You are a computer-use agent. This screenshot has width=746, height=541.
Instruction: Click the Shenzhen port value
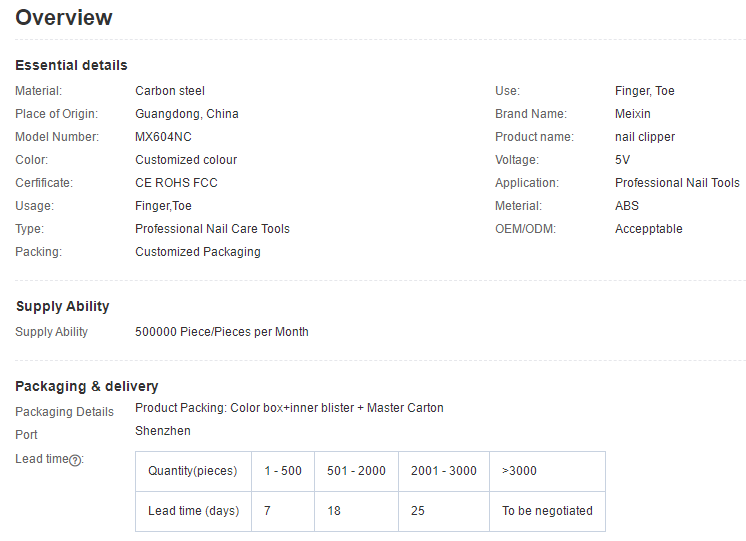[163, 431]
